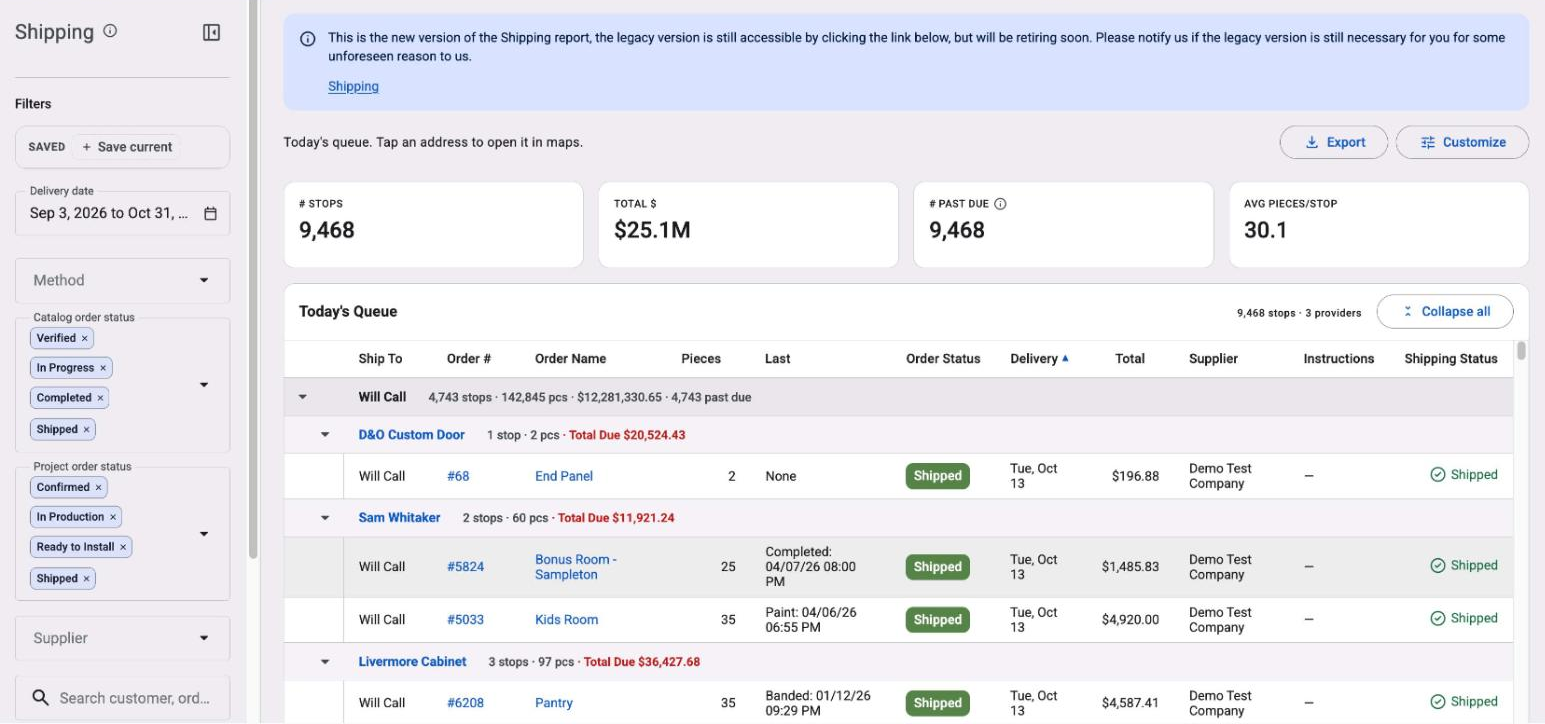Remove the Verified catalog status chip
Viewport: 1545px width, 724px height.
(x=85, y=338)
